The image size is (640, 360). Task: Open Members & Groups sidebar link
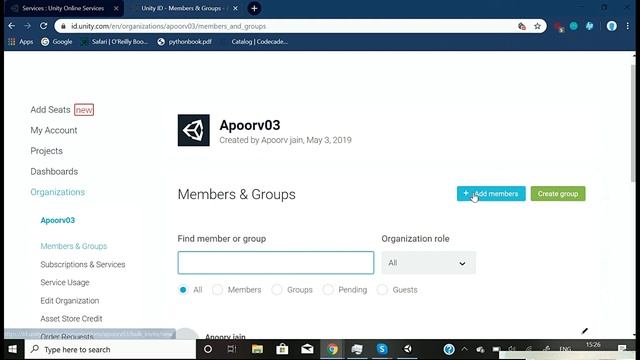pyautogui.click(x=73, y=246)
